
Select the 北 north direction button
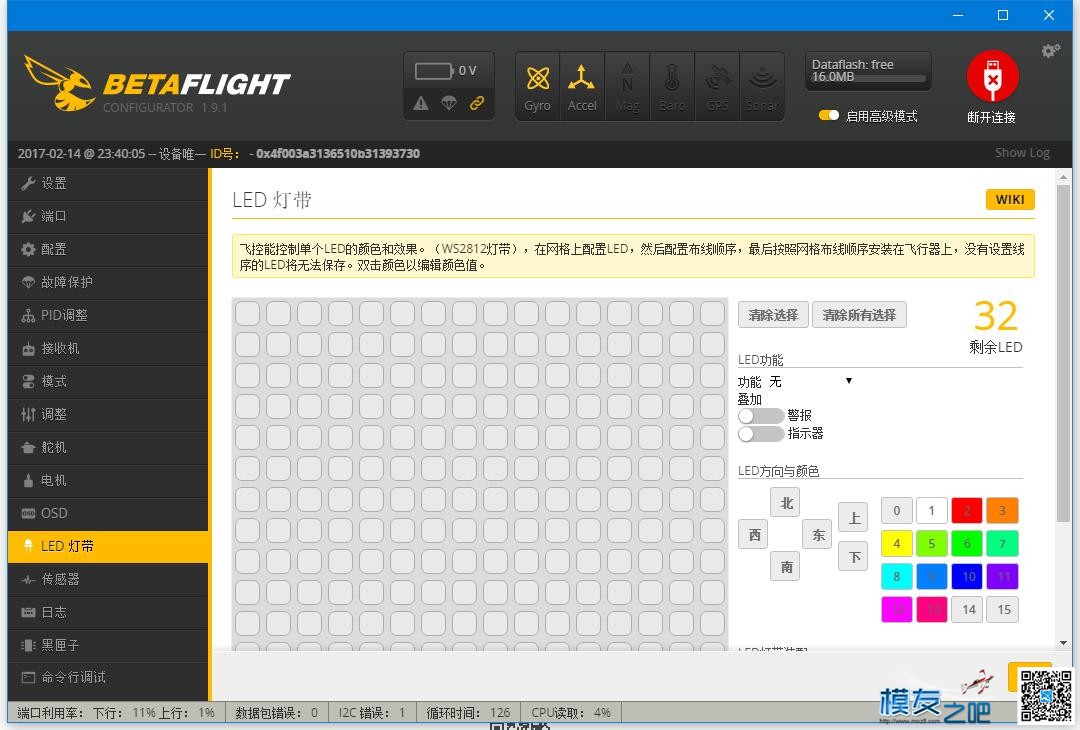pos(786,503)
